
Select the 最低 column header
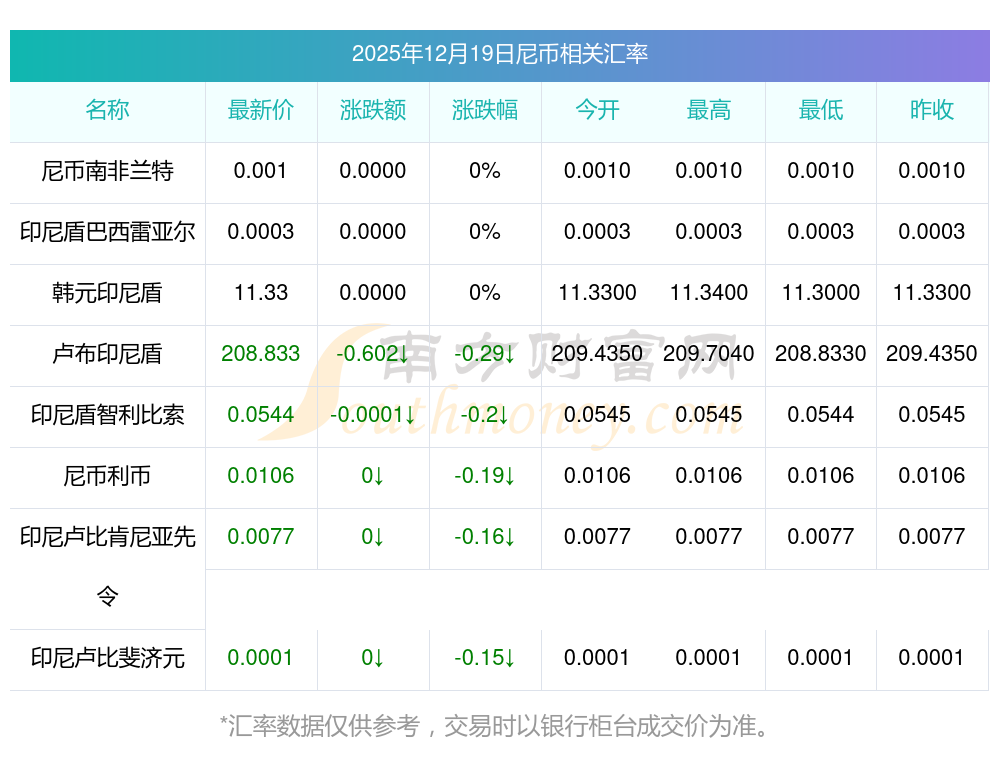821,110
